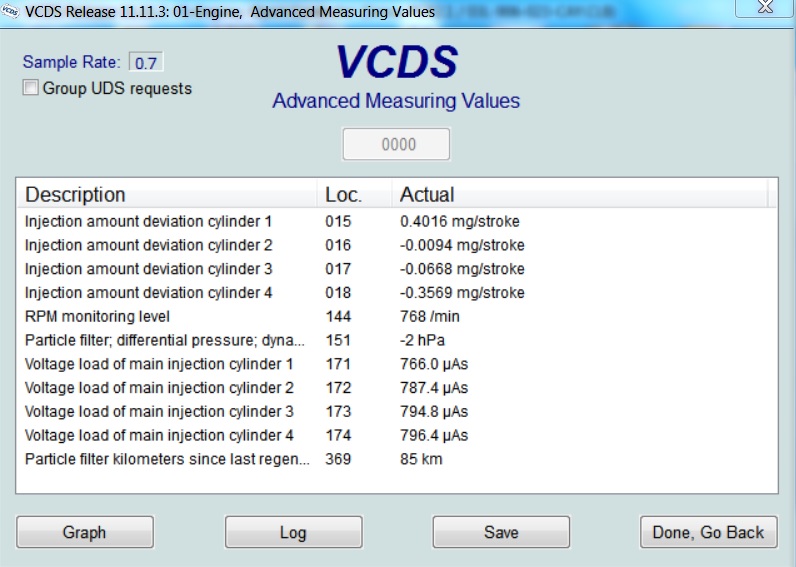
Task: Close the VCDS window
Action: (x=765, y=8)
